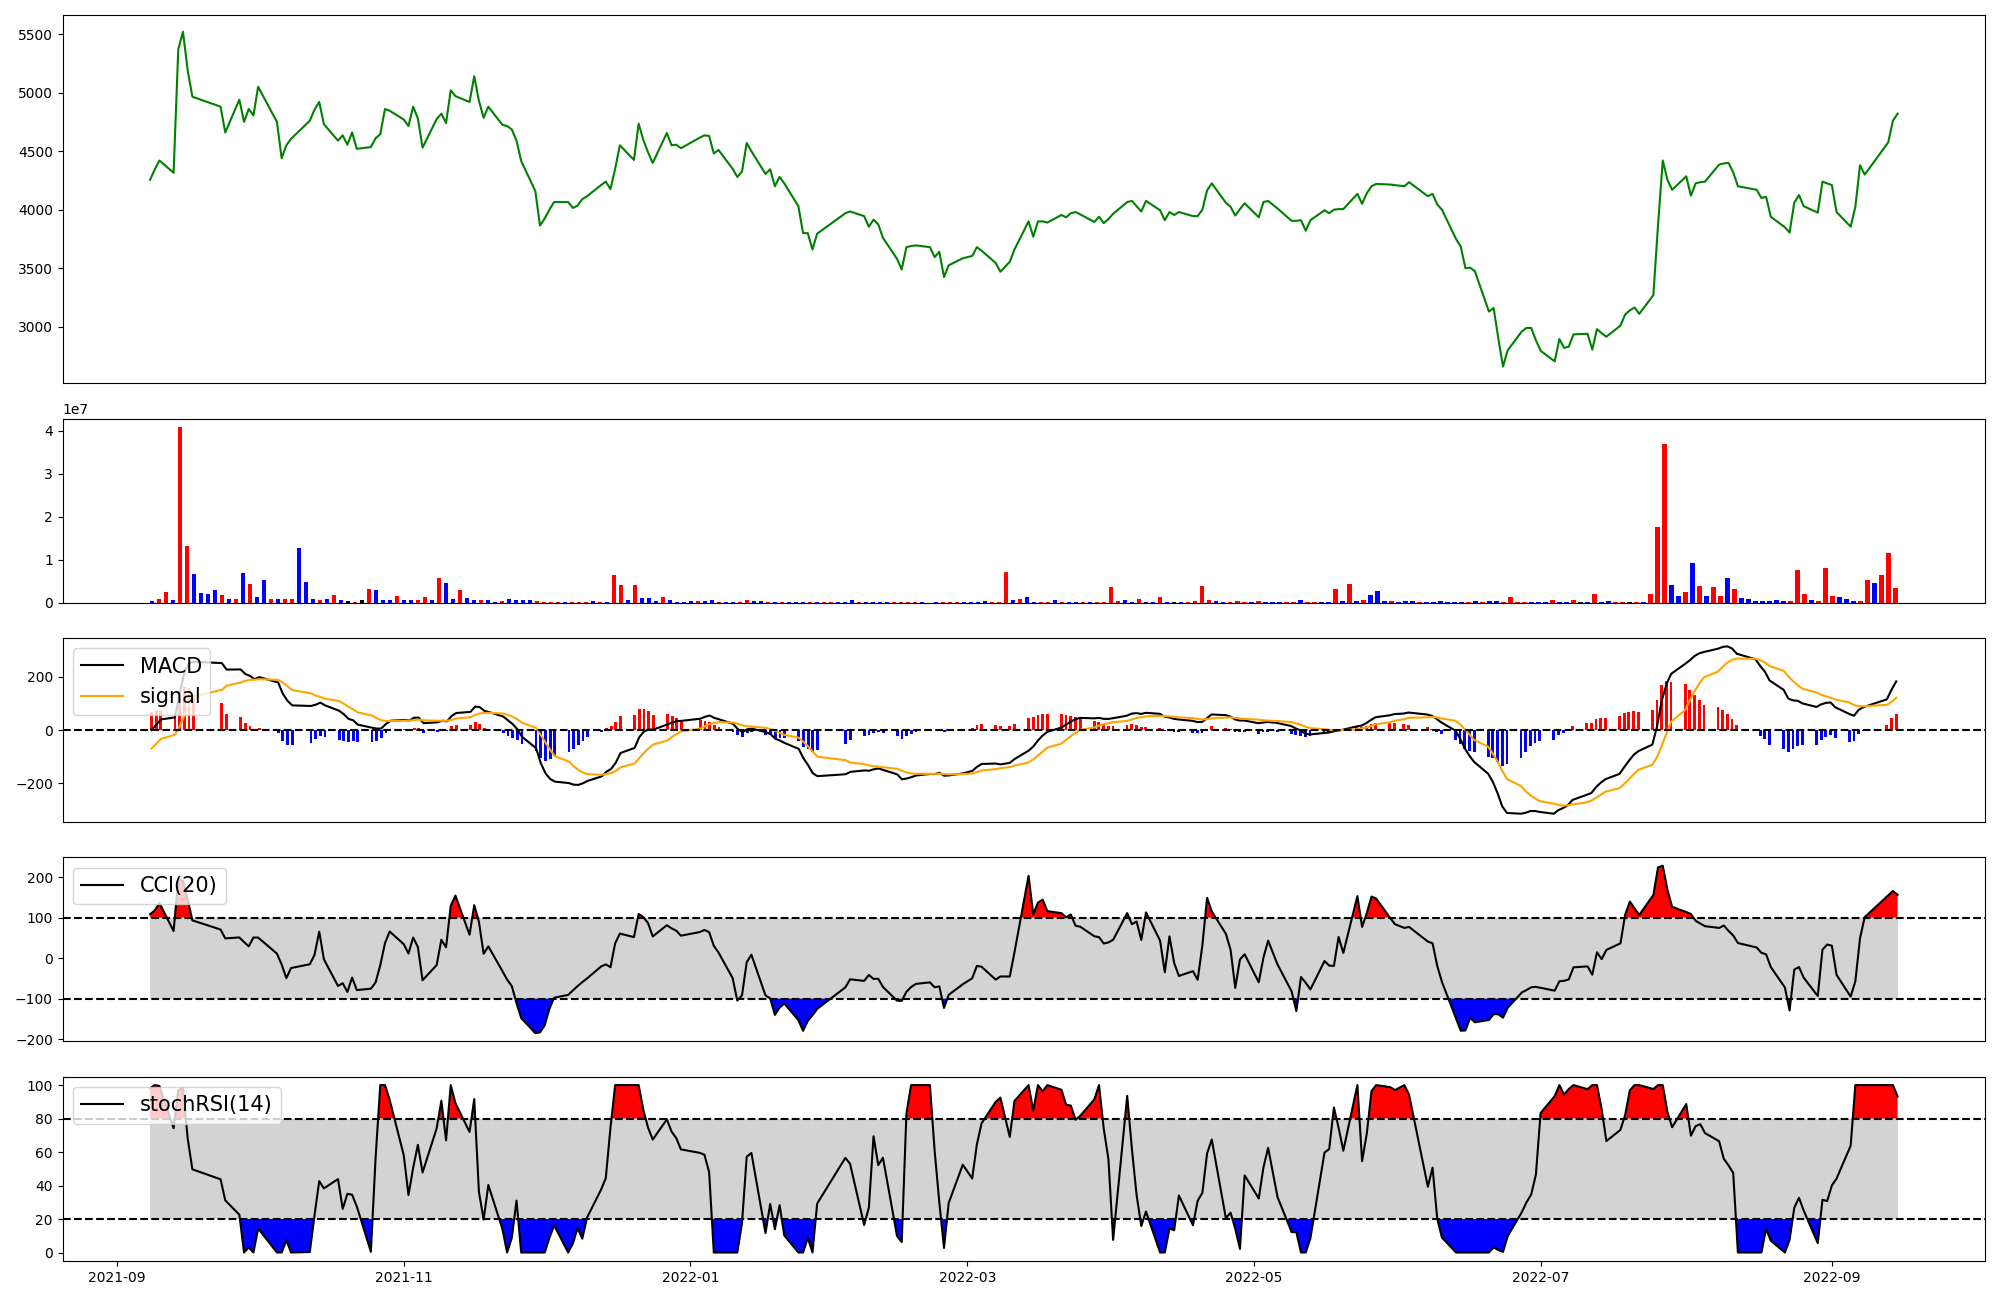Select the 2022-07 x-axis date label
Screen dimensions: 2000x1300
point(1540,1277)
